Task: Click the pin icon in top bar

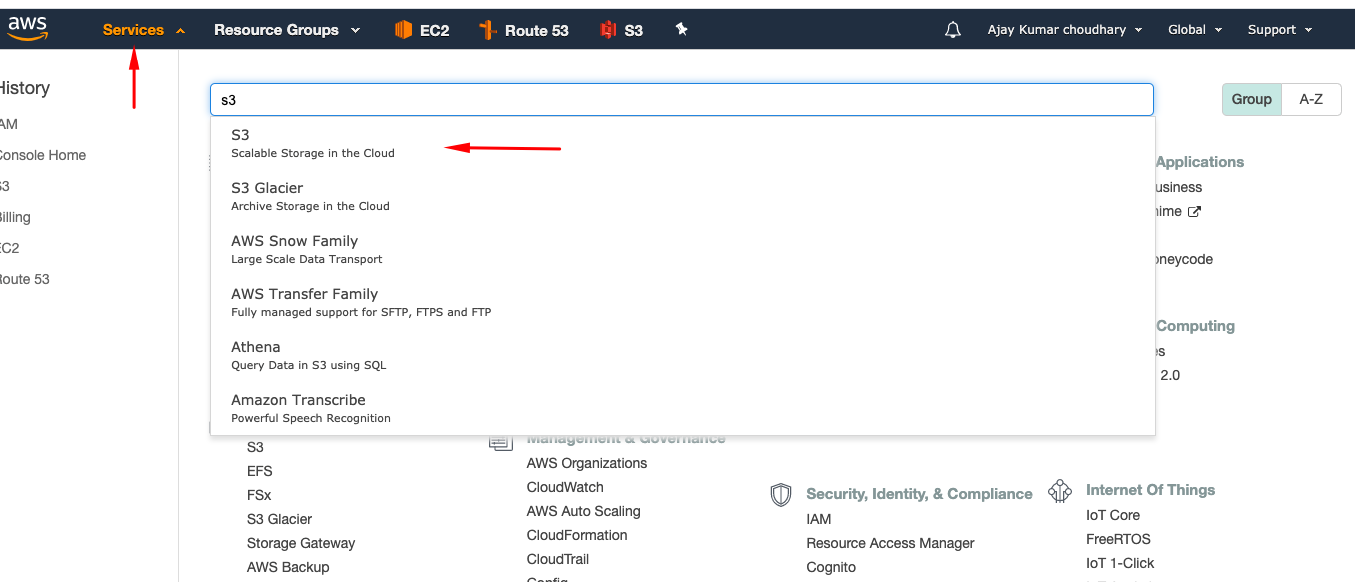Action: pos(682,30)
